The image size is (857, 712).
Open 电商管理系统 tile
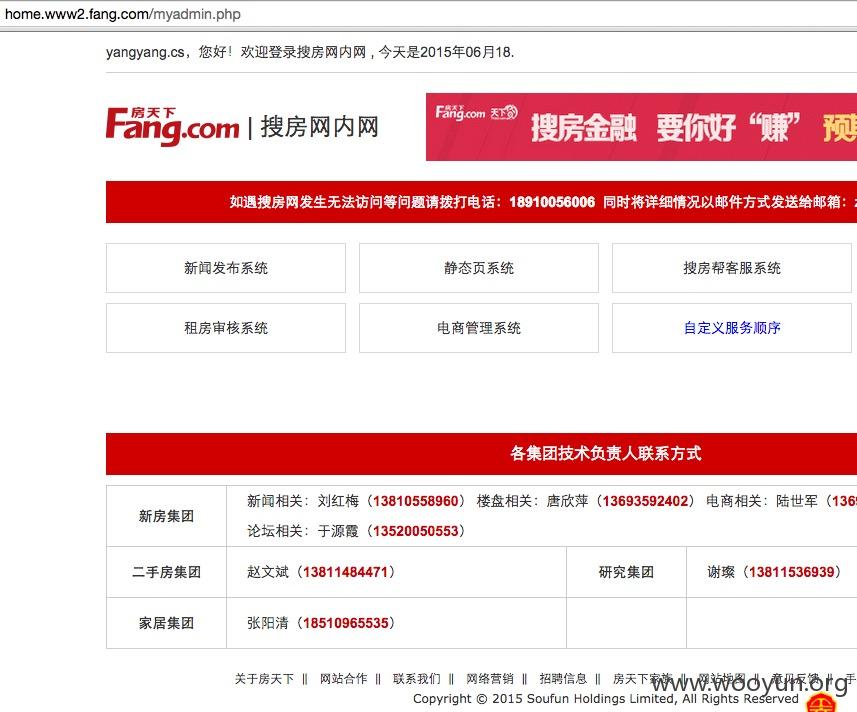(479, 328)
